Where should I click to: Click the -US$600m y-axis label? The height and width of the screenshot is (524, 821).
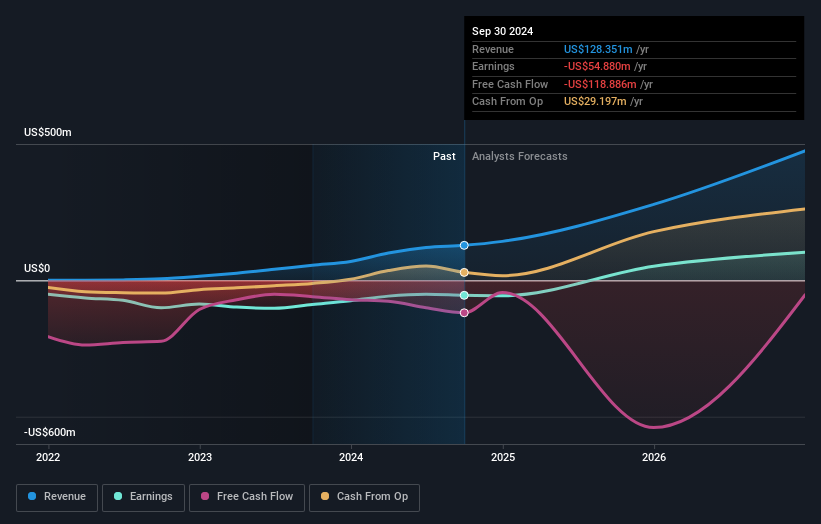pos(50,432)
